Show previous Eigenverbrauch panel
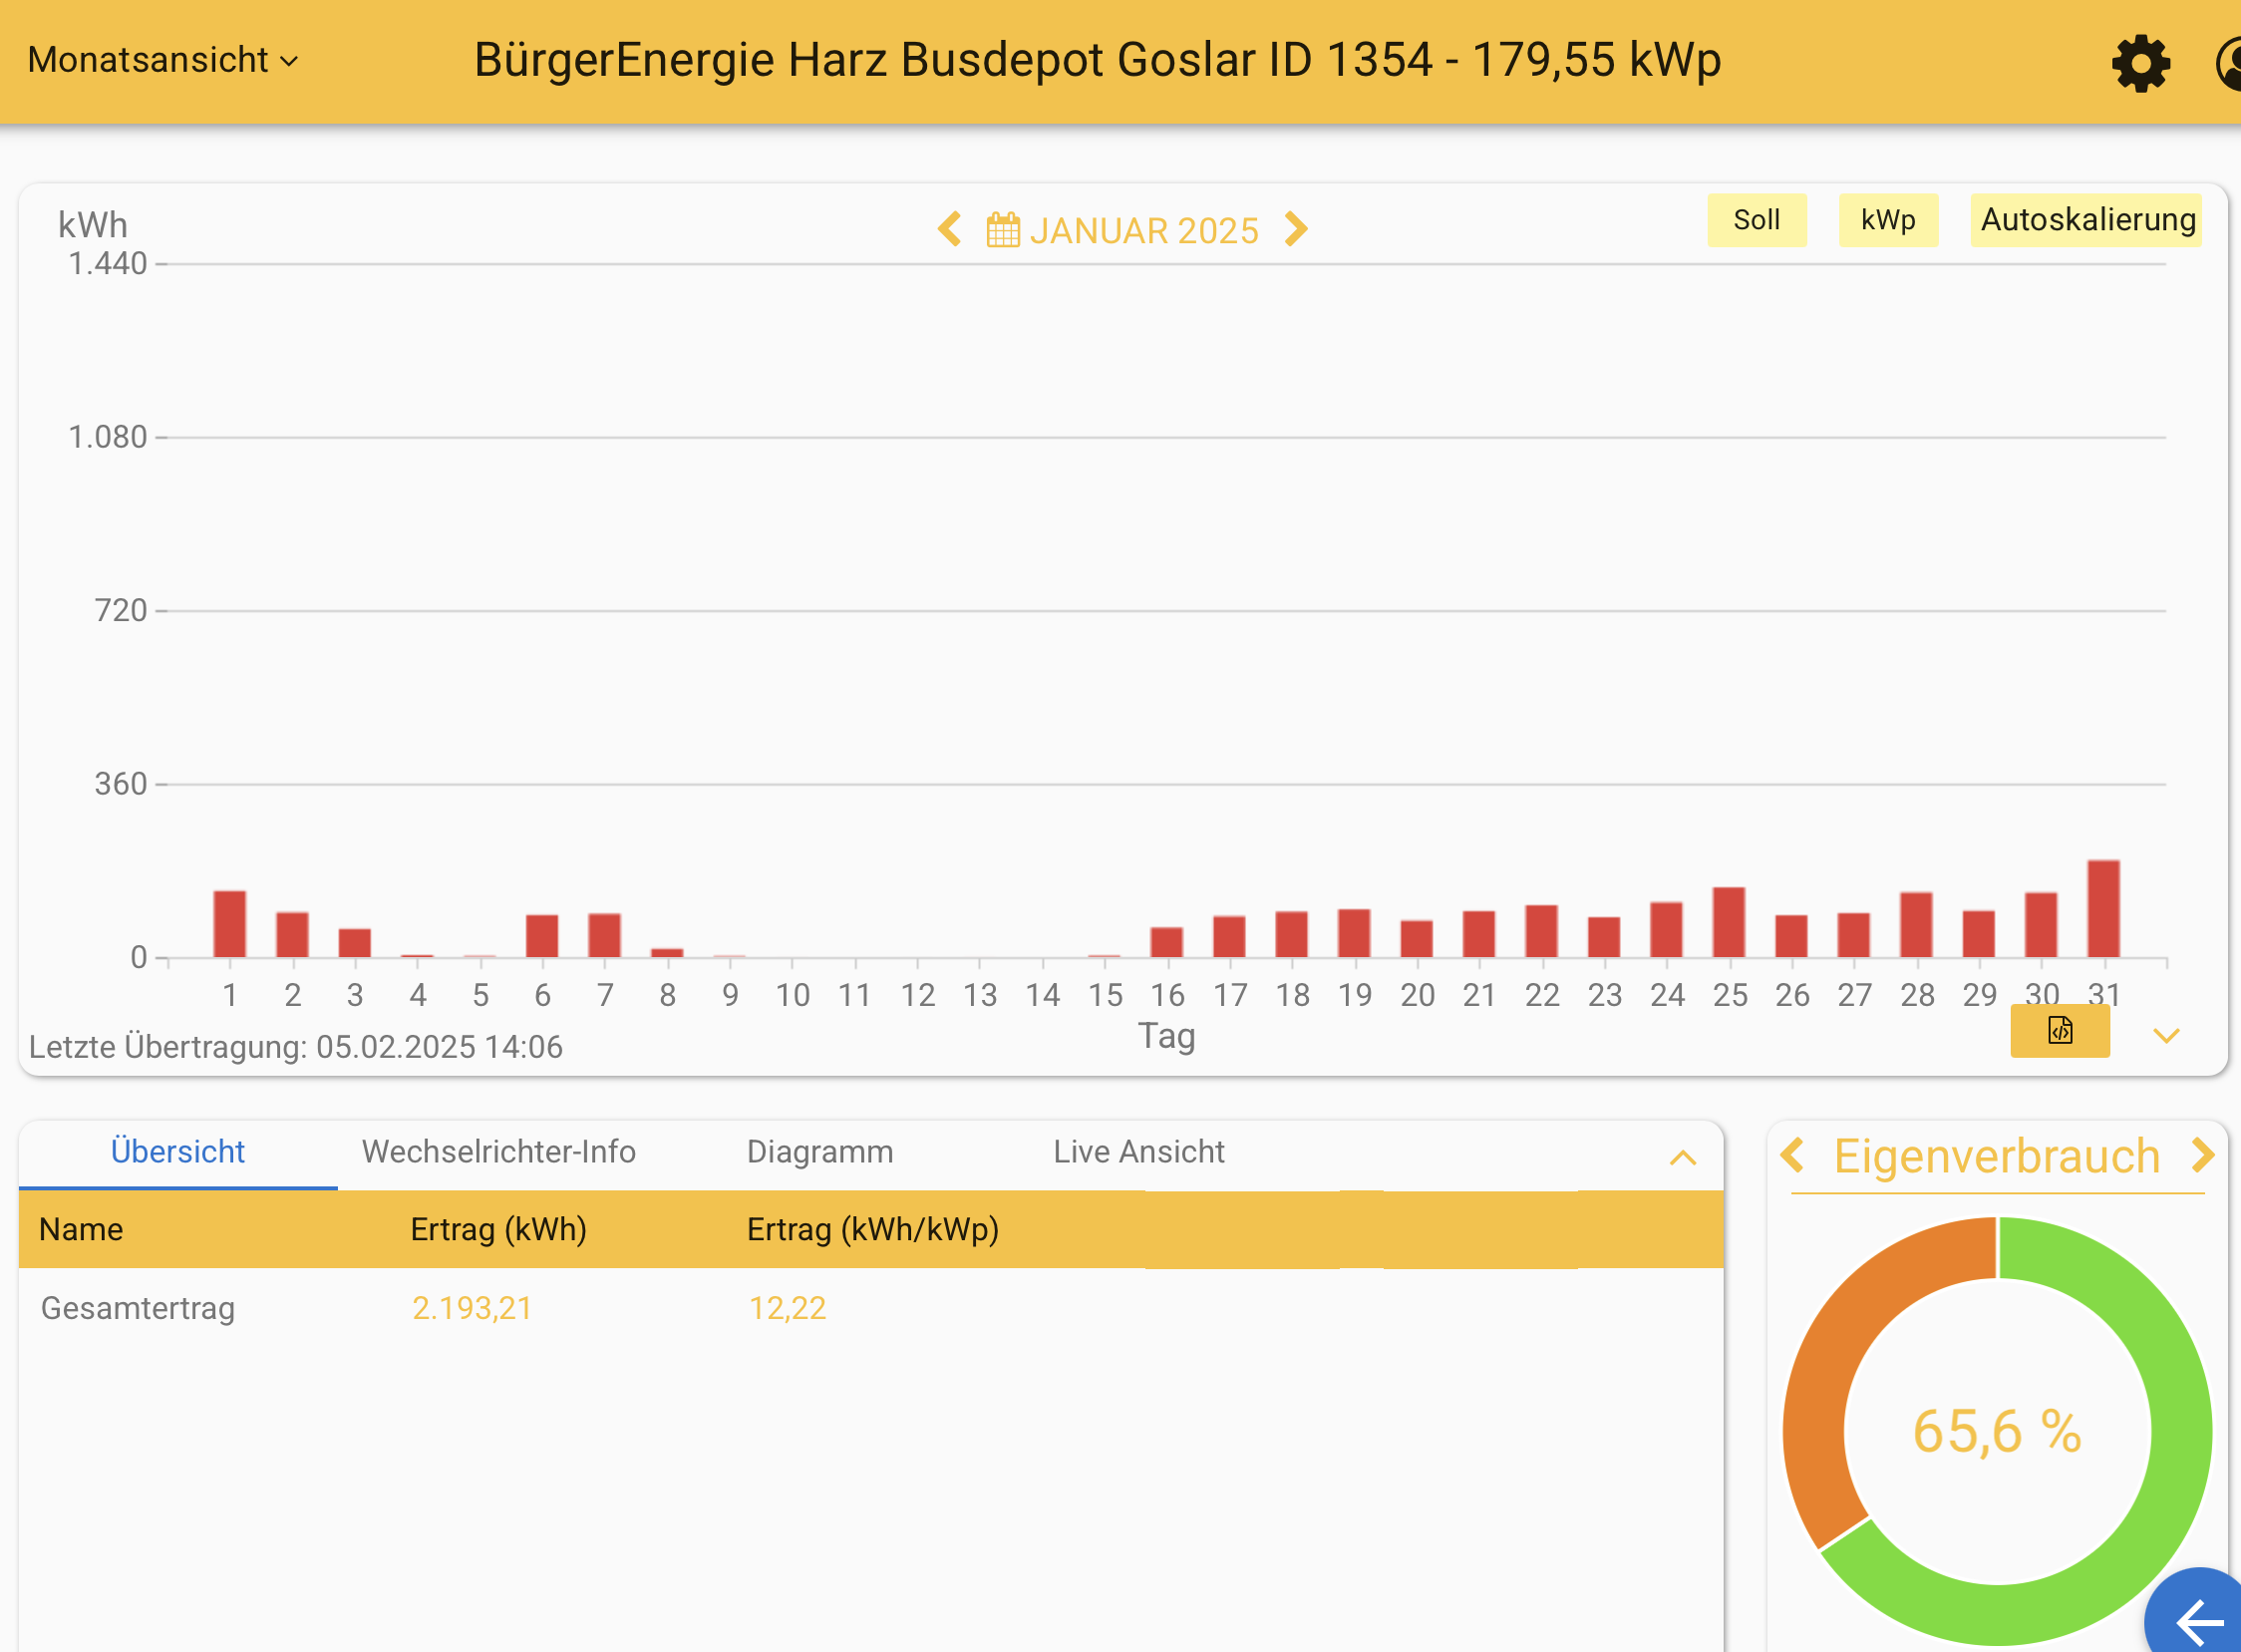Viewport: 2241px width, 1652px height. (x=1792, y=1156)
